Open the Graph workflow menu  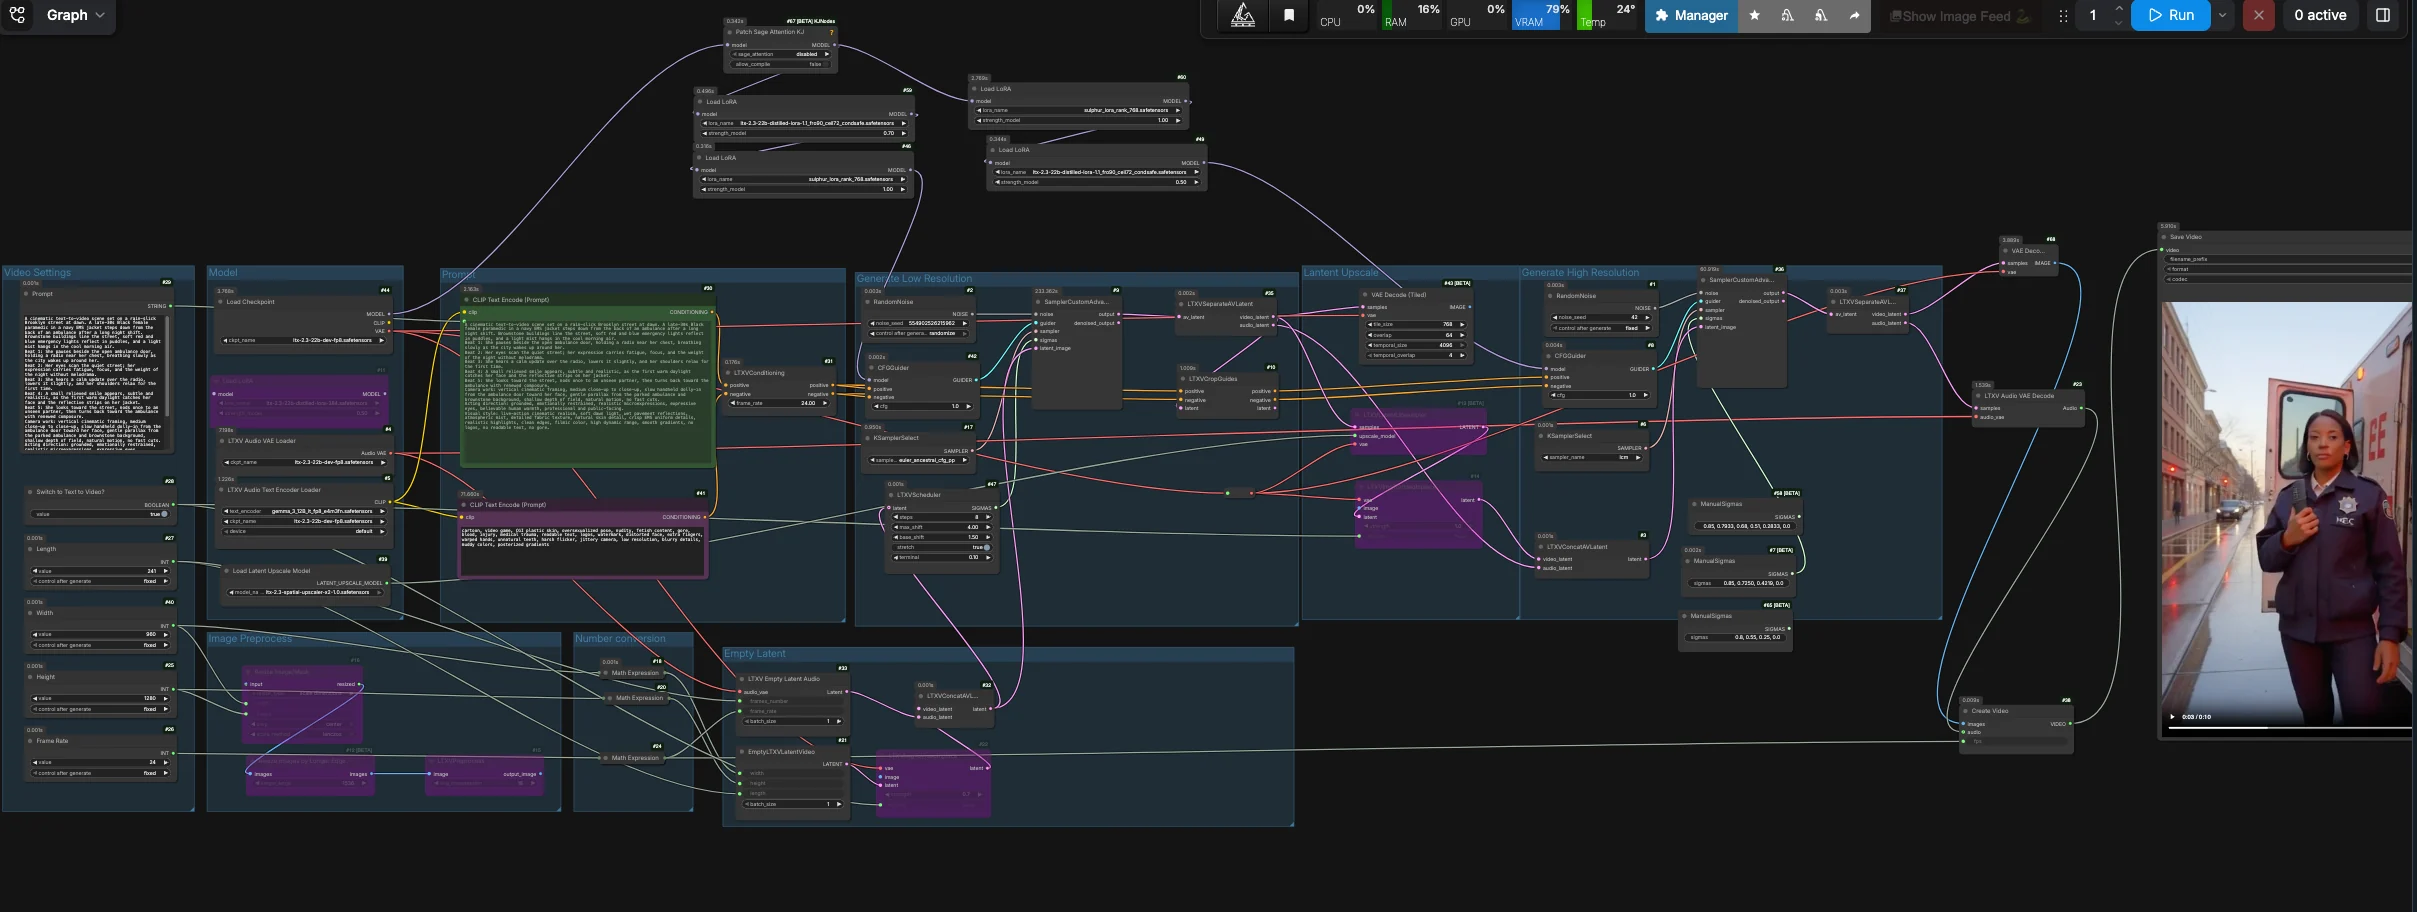pos(75,15)
